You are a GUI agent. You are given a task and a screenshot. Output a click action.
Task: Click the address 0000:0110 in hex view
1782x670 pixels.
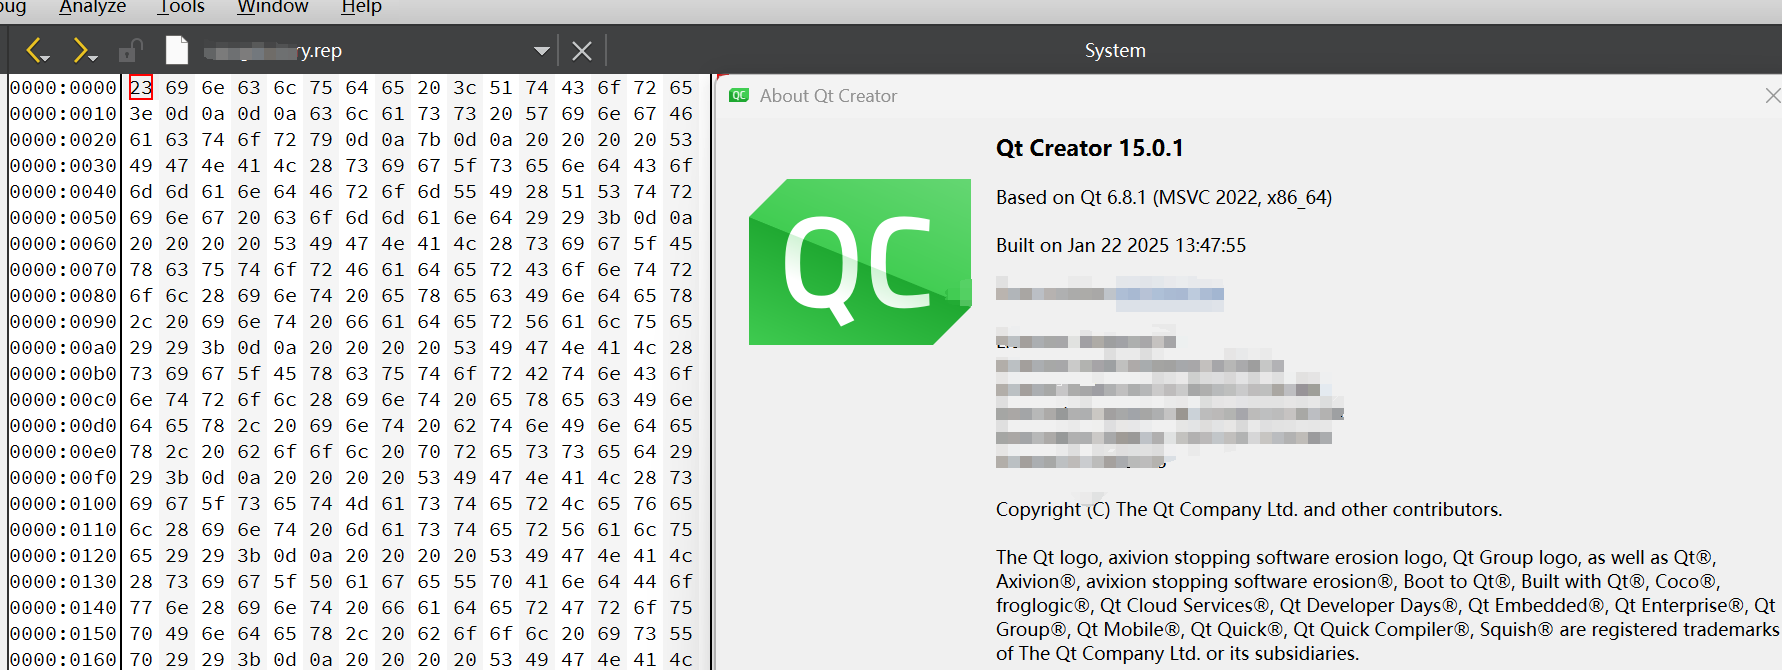tap(63, 530)
